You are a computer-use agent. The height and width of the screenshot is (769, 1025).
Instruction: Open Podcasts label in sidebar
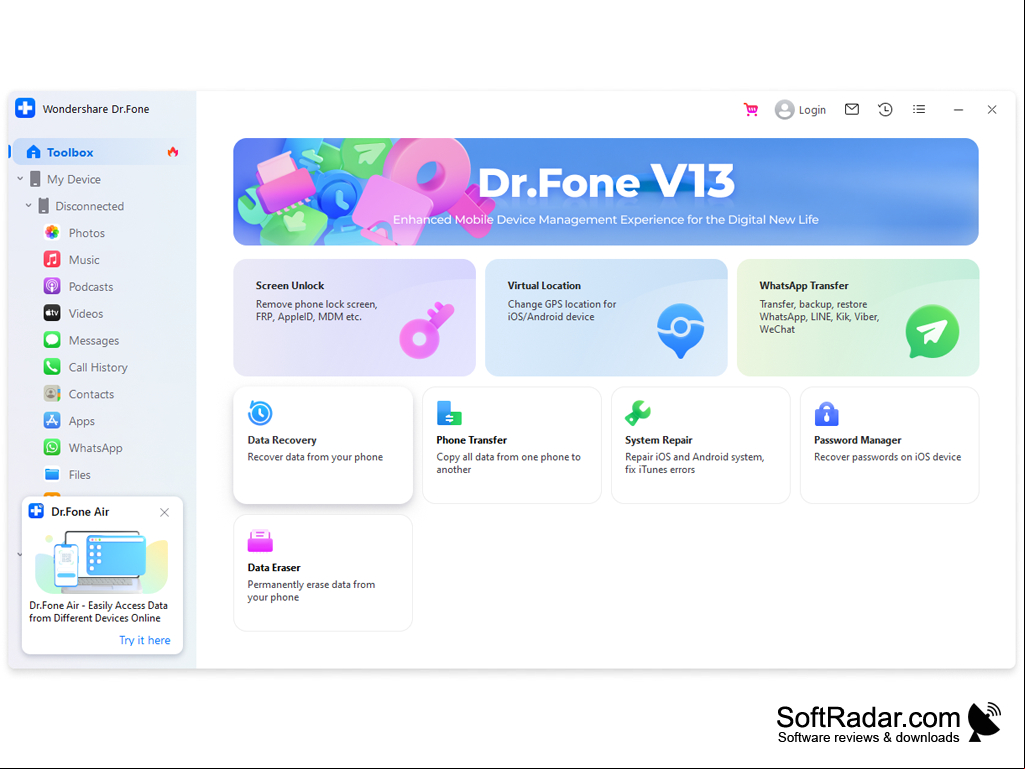click(91, 286)
